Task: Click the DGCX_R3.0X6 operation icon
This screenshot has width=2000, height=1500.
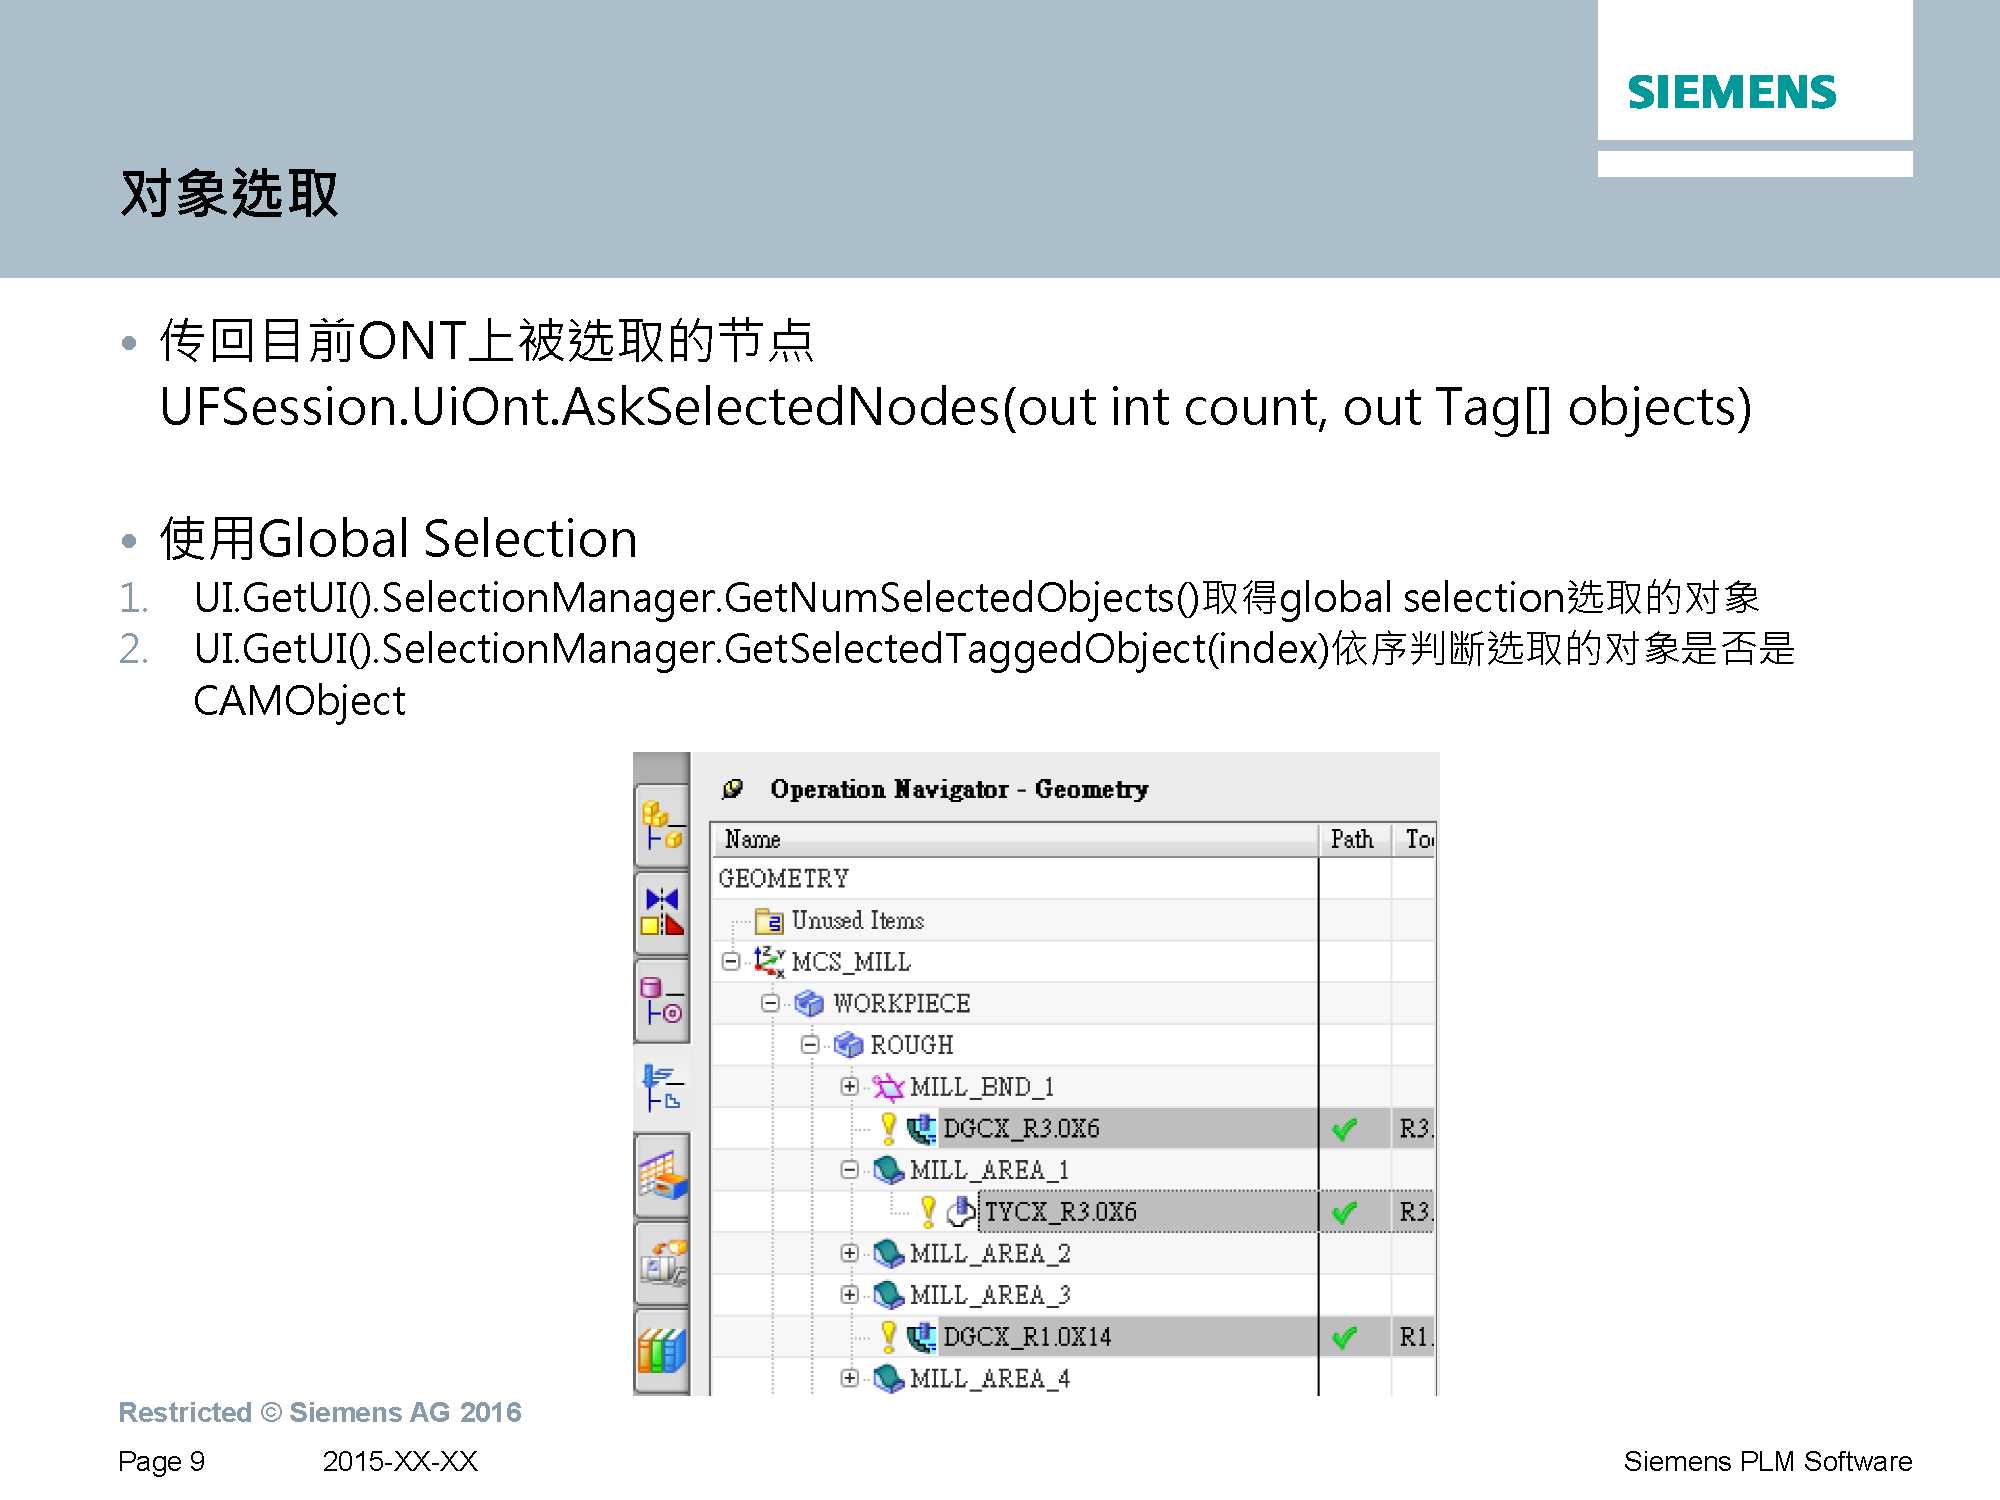Action: [922, 1129]
